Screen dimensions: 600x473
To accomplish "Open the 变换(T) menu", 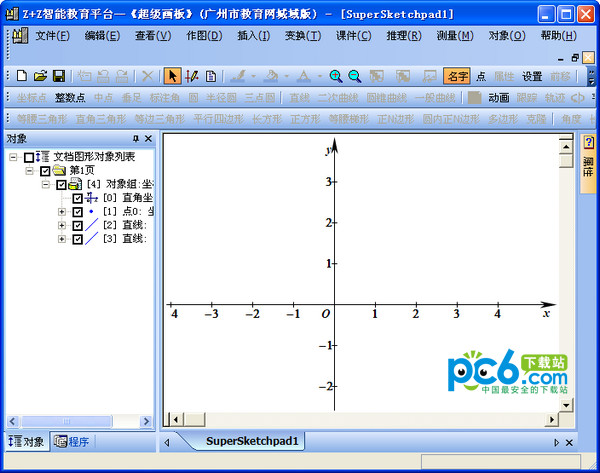I will coord(303,36).
